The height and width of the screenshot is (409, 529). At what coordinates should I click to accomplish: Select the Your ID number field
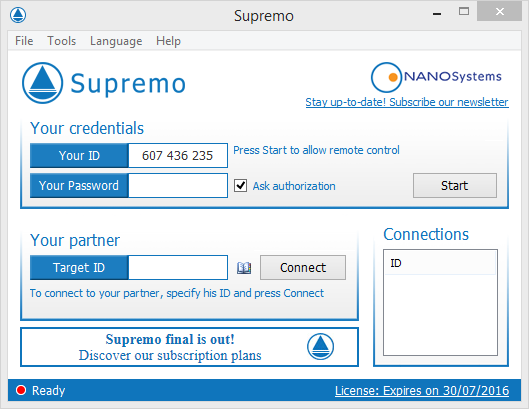tap(178, 156)
